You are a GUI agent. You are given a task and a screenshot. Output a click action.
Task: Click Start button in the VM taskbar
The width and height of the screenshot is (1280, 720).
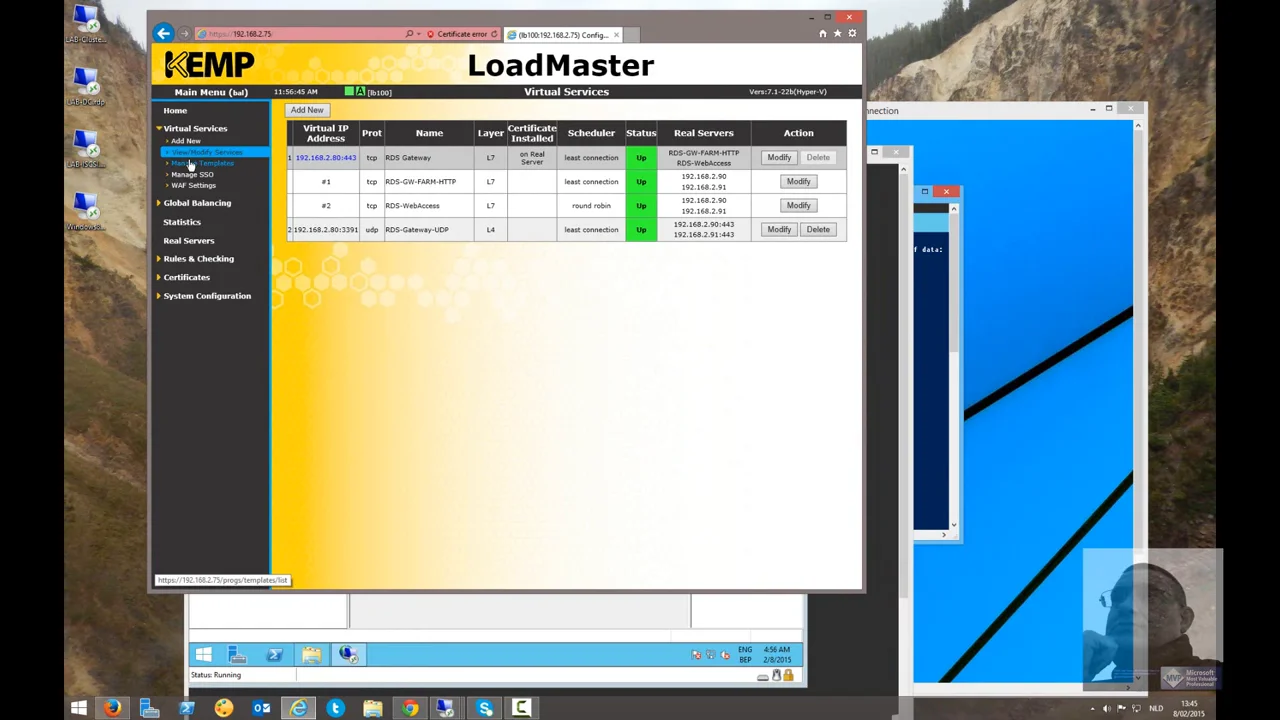203,655
